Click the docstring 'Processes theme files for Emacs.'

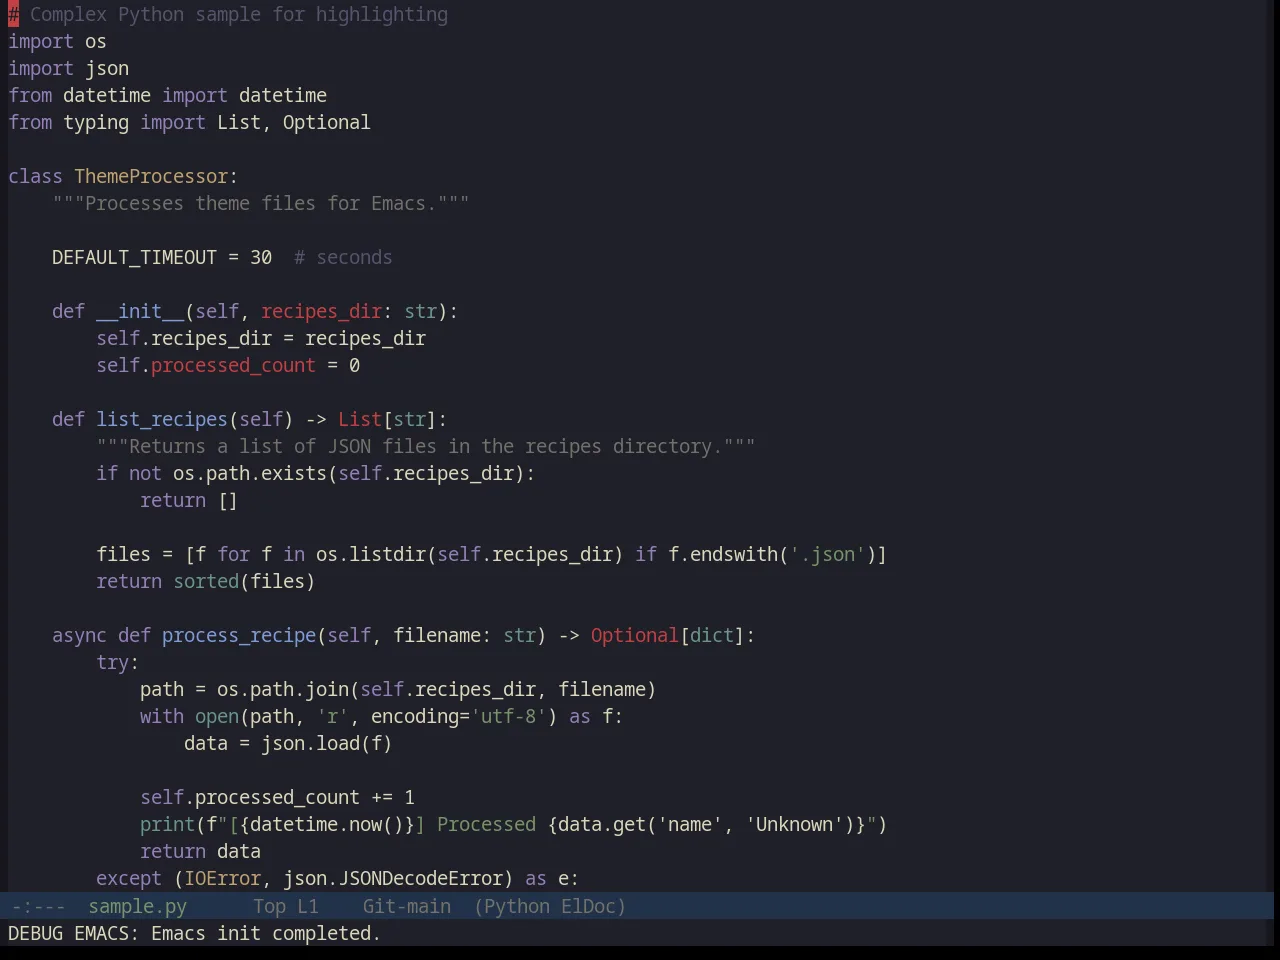coord(260,203)
